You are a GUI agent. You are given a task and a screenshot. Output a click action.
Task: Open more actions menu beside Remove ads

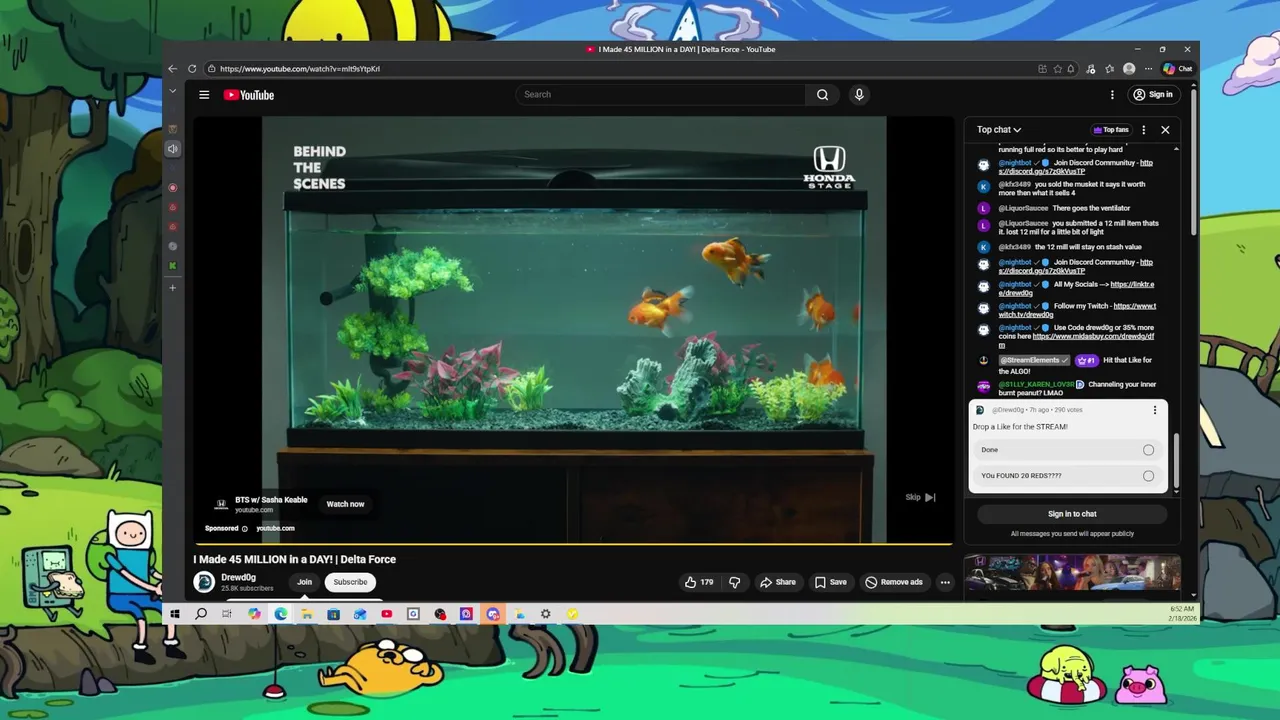click(945, 582)
